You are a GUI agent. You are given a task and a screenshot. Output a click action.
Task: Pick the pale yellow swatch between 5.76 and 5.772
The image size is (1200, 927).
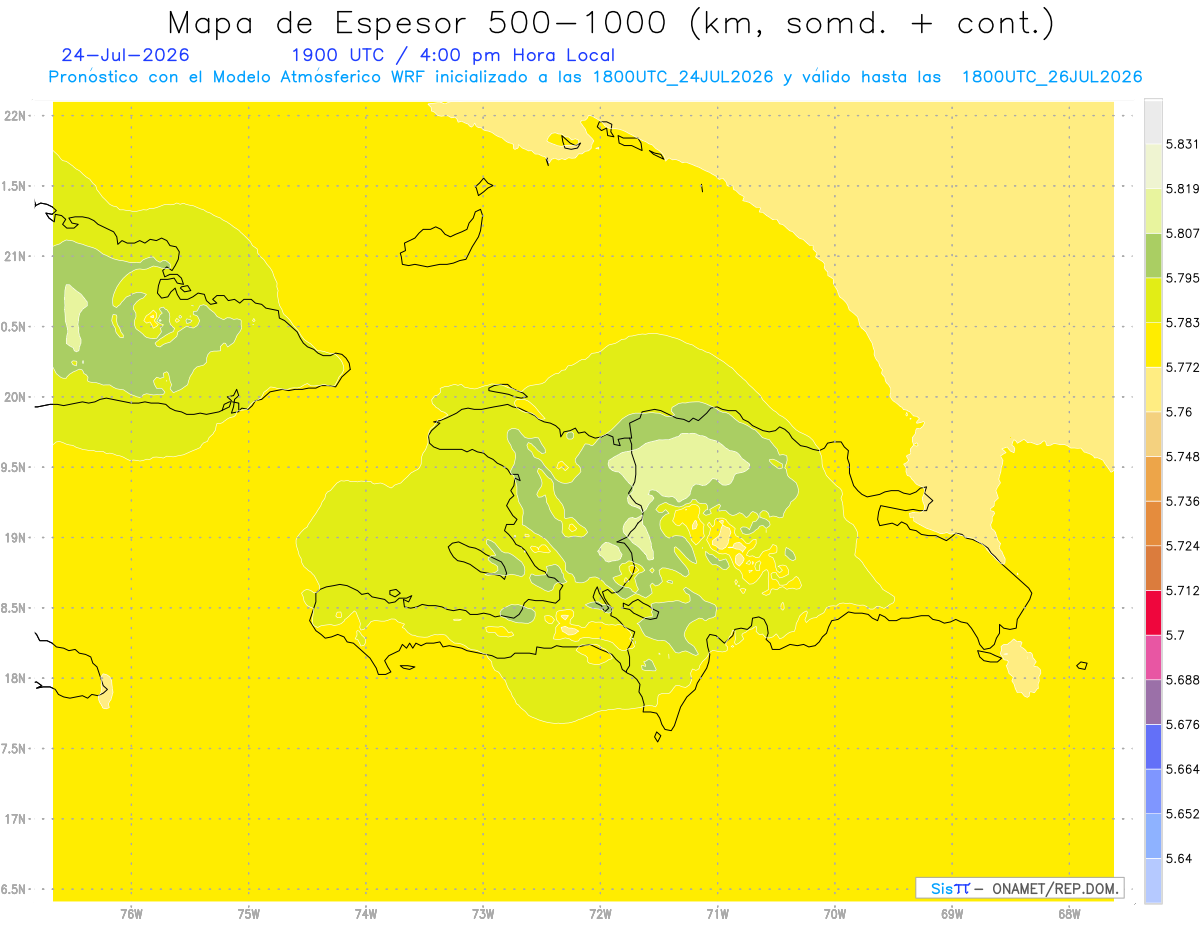(x=1153, y=389)
